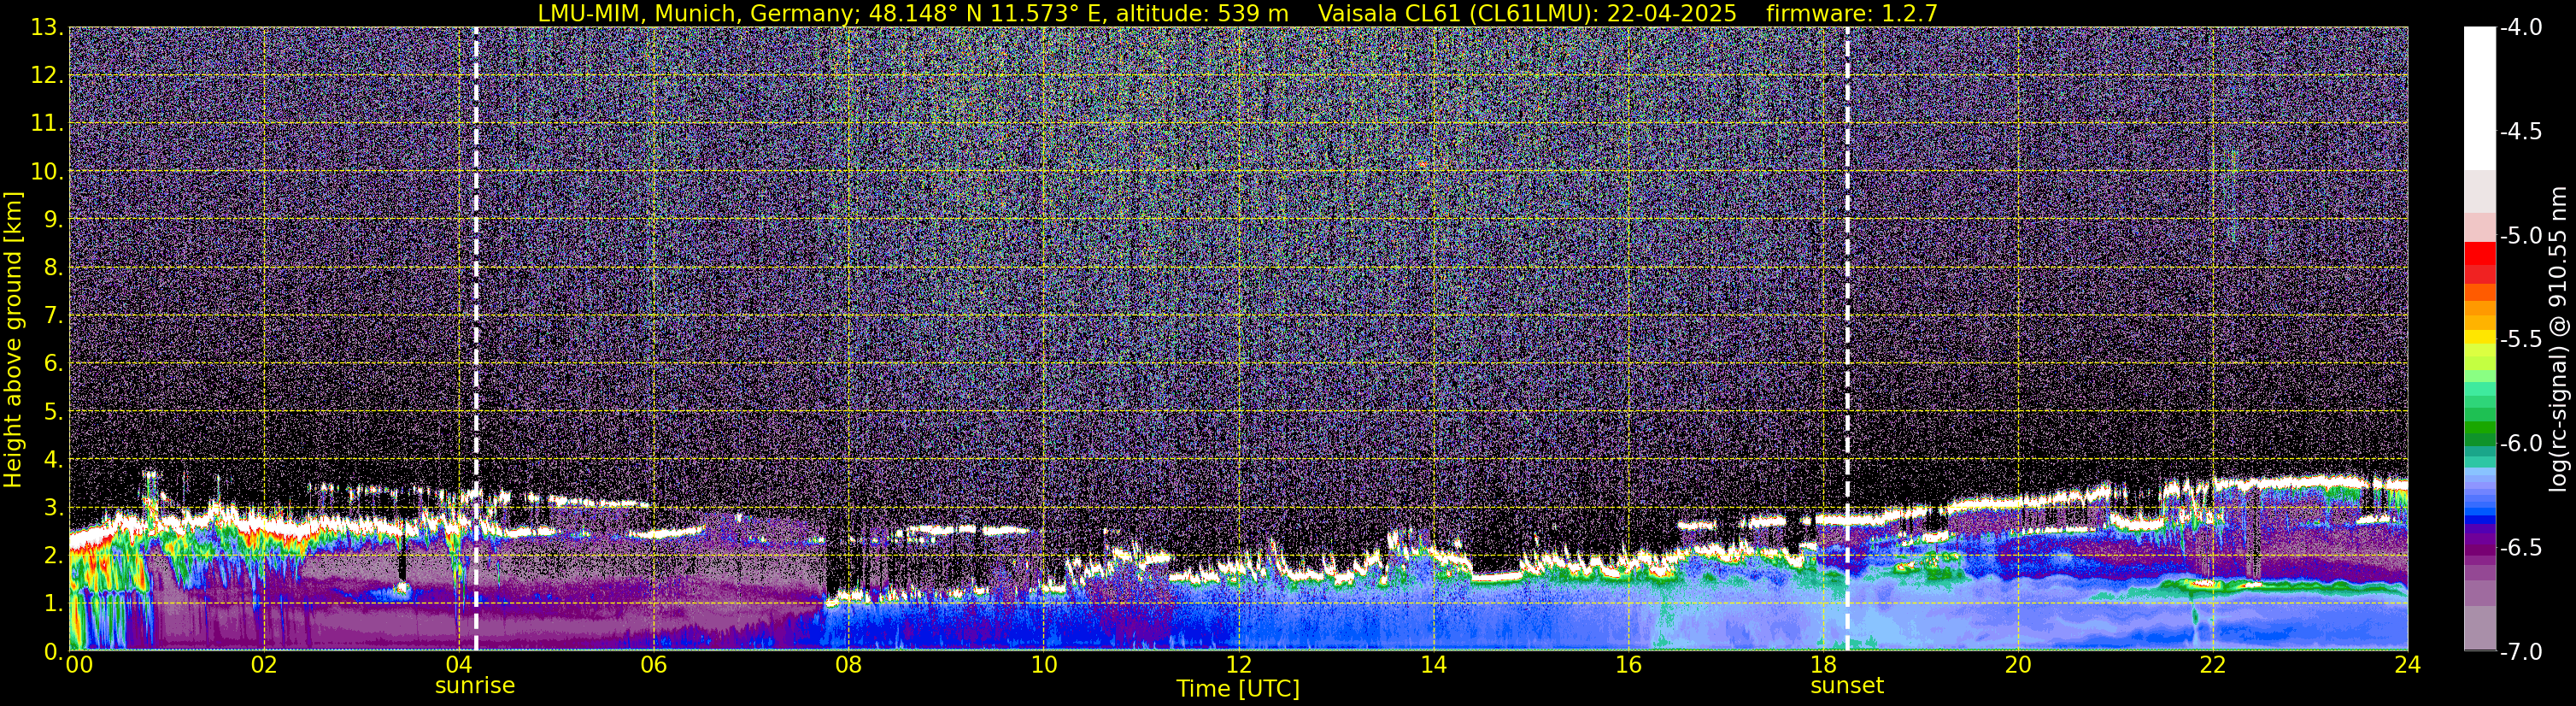
Task: Click the '5.' height tick label
Action: [x=54, y=411]
